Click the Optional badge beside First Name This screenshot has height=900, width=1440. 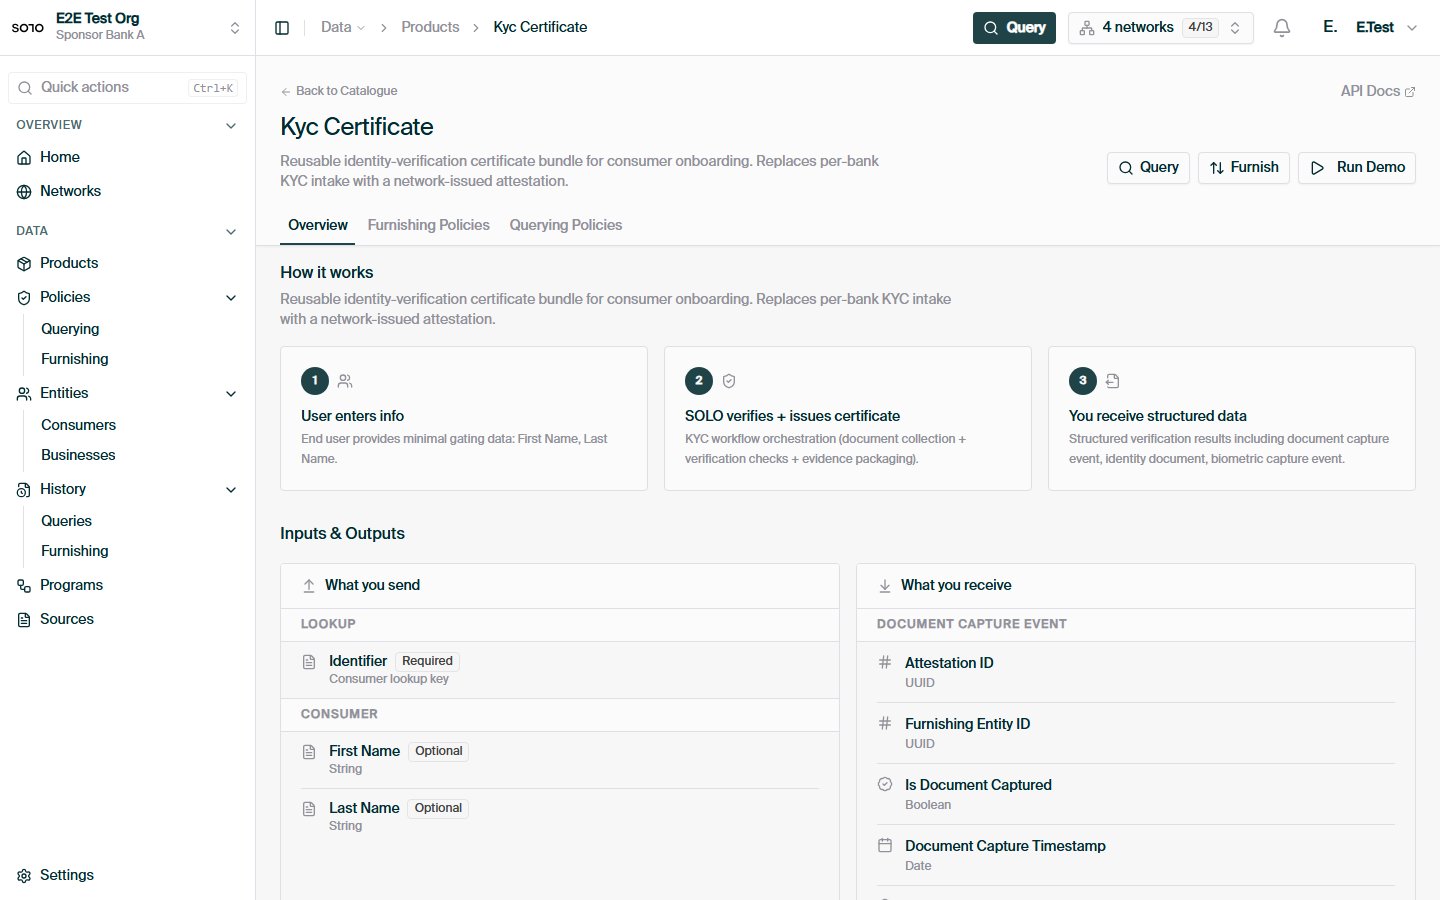click(x=439, y=751)
